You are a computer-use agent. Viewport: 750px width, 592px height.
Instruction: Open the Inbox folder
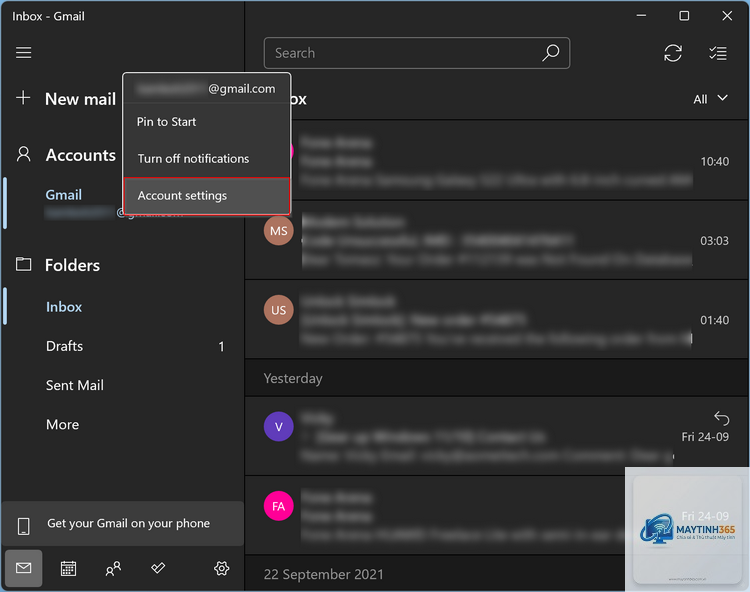[x=64, y=307]
